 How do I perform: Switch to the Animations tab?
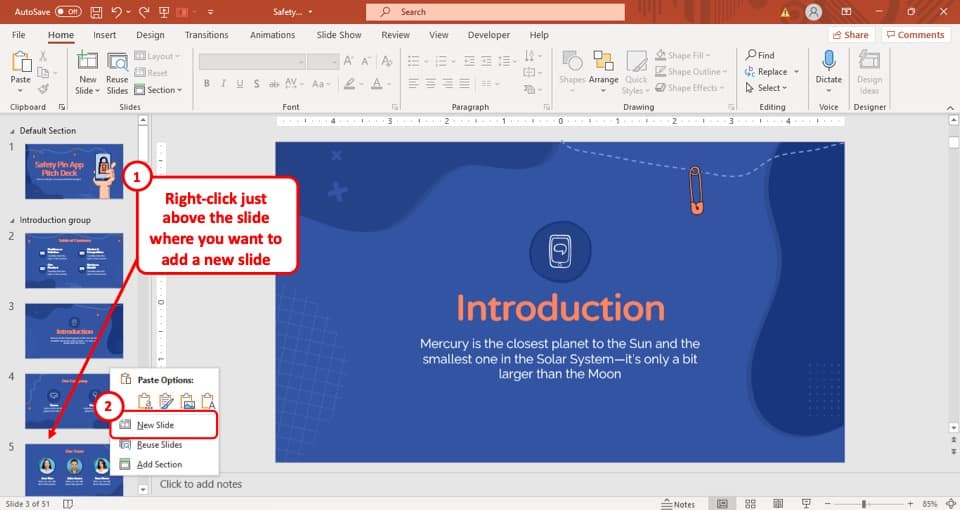click(272, 35)
